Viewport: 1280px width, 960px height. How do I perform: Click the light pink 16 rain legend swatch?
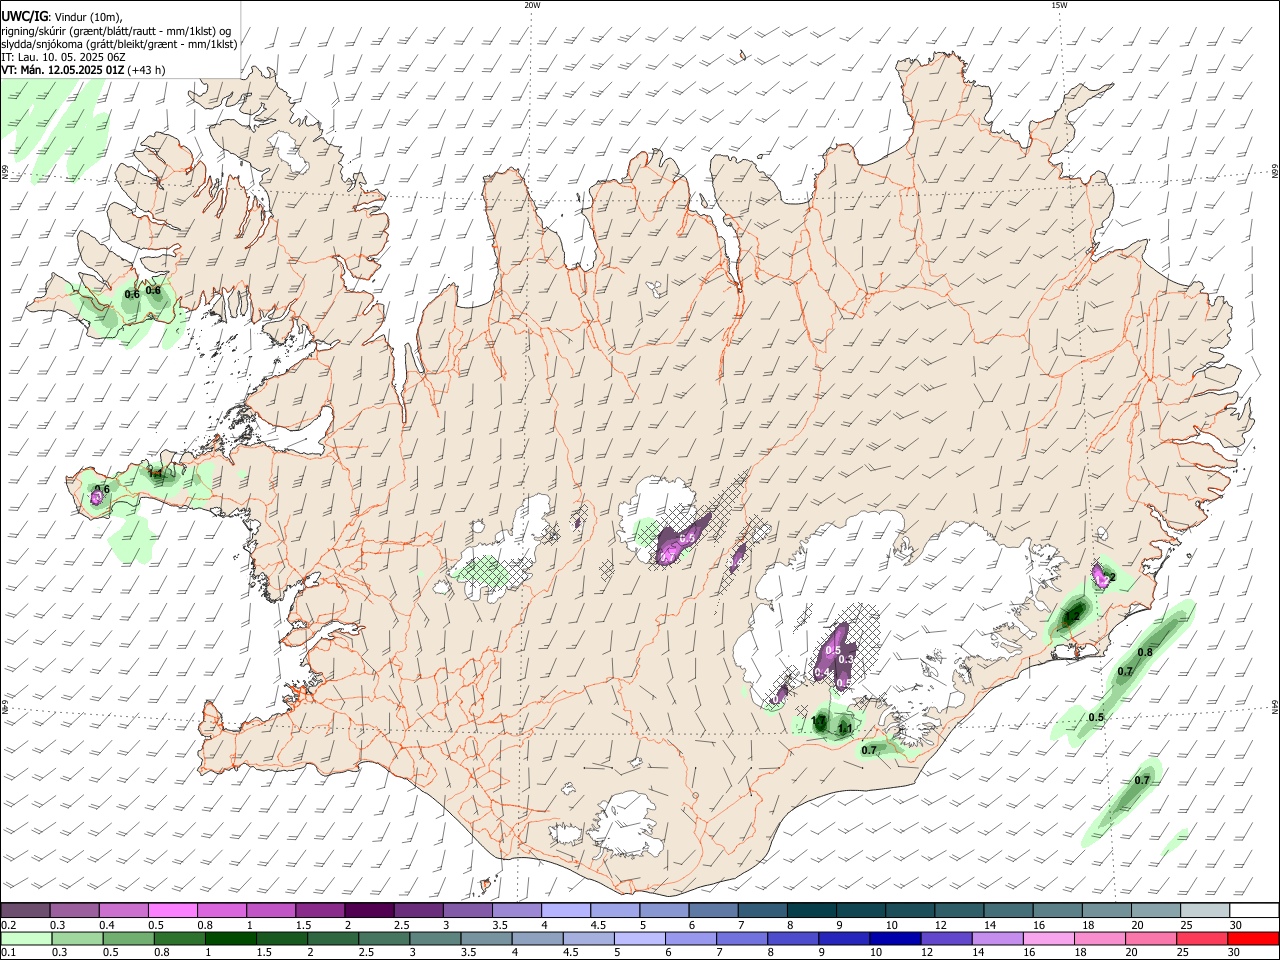pos(1049,939)
